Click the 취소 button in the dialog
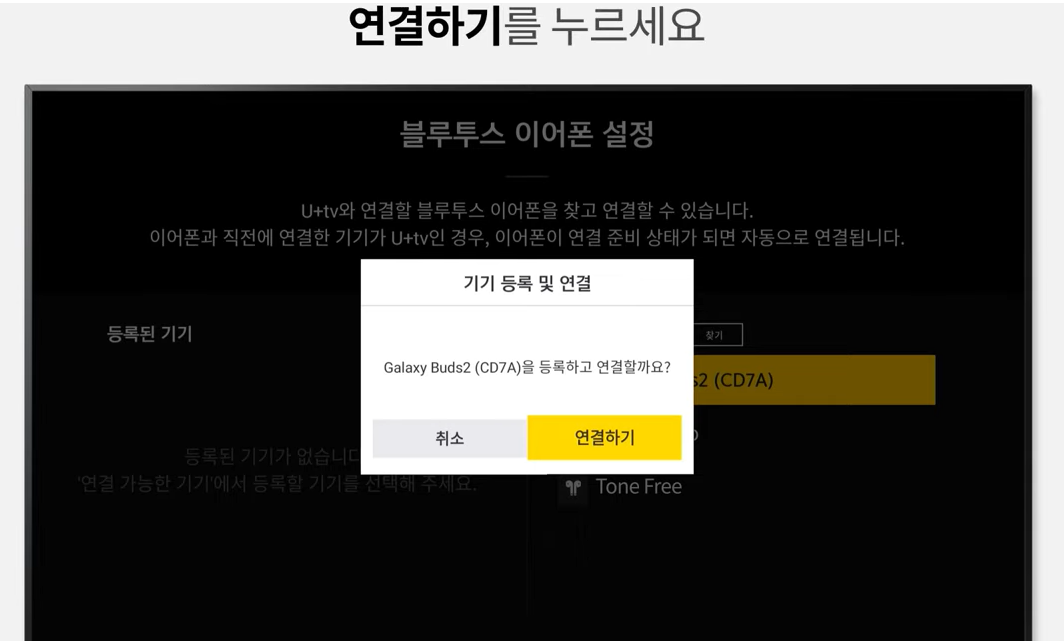The height and width of the screenshot is (641, 1064). pos(449,438)
